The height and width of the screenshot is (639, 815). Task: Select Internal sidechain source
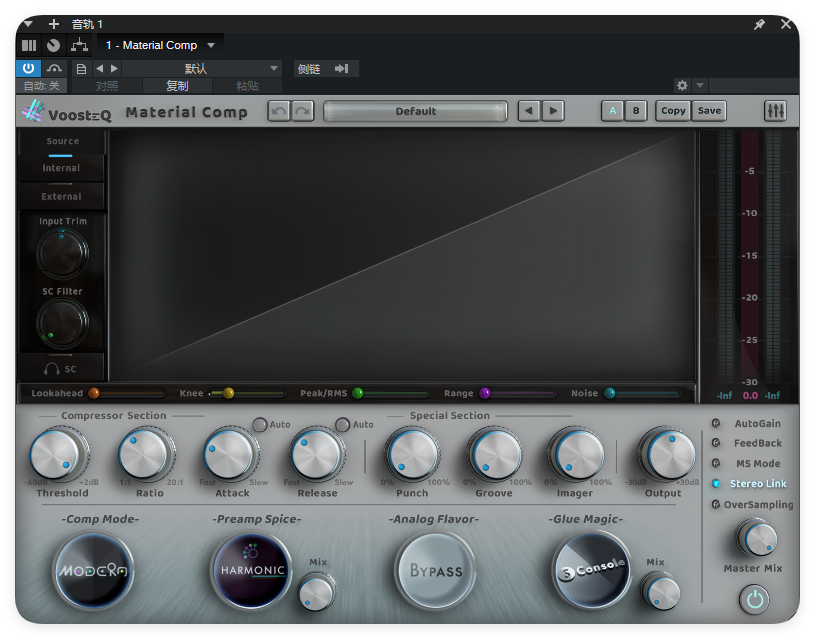coord(61,168)
